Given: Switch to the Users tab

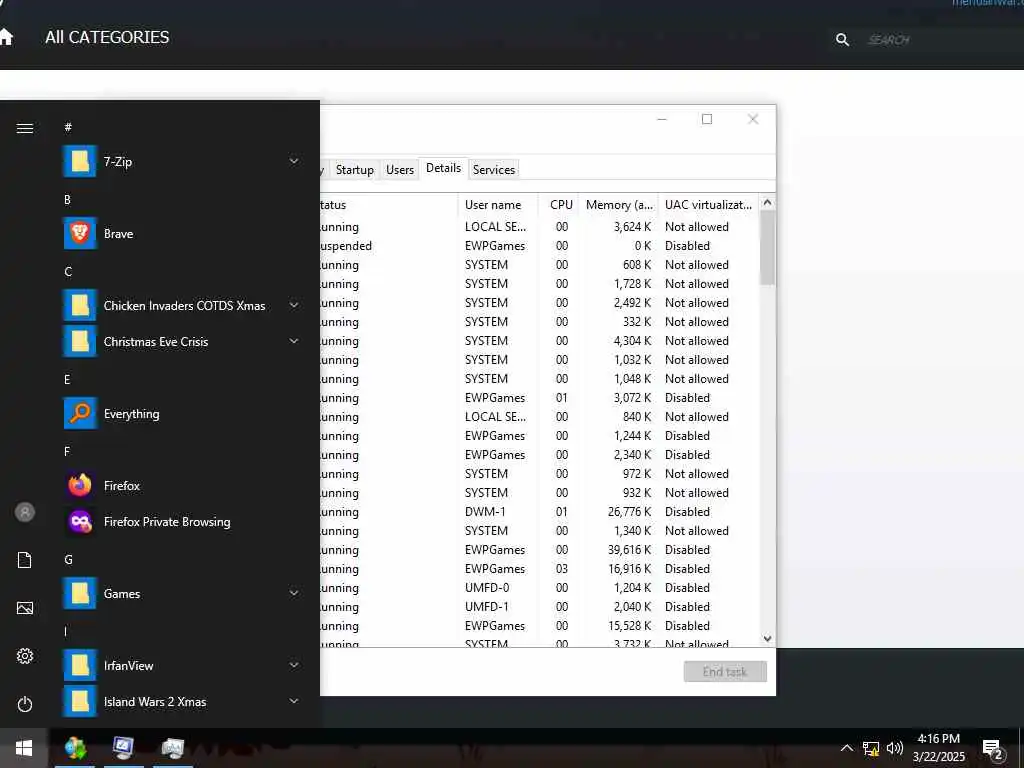Looking at the screenshot, I should click(x=400, y=170).
